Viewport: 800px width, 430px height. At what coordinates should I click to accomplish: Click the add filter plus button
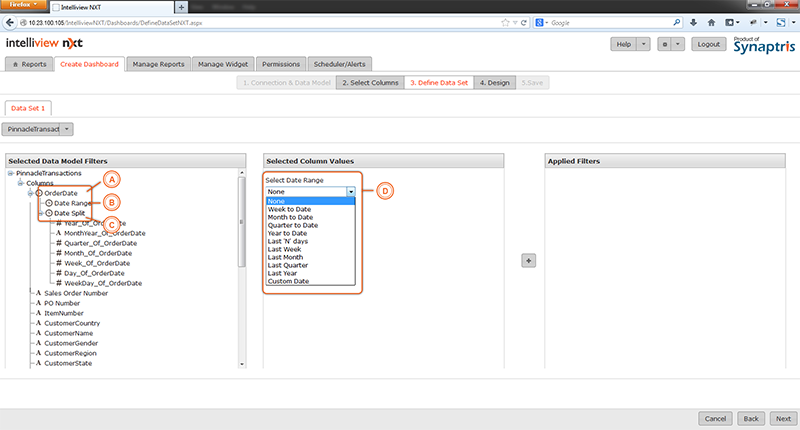pyautogui.click(x=529, y=261)
